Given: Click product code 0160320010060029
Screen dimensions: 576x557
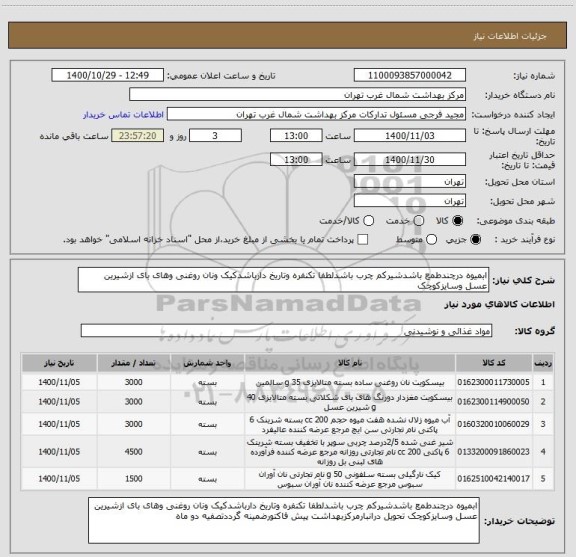Looking at the screenshot, I should coord(493,424).
